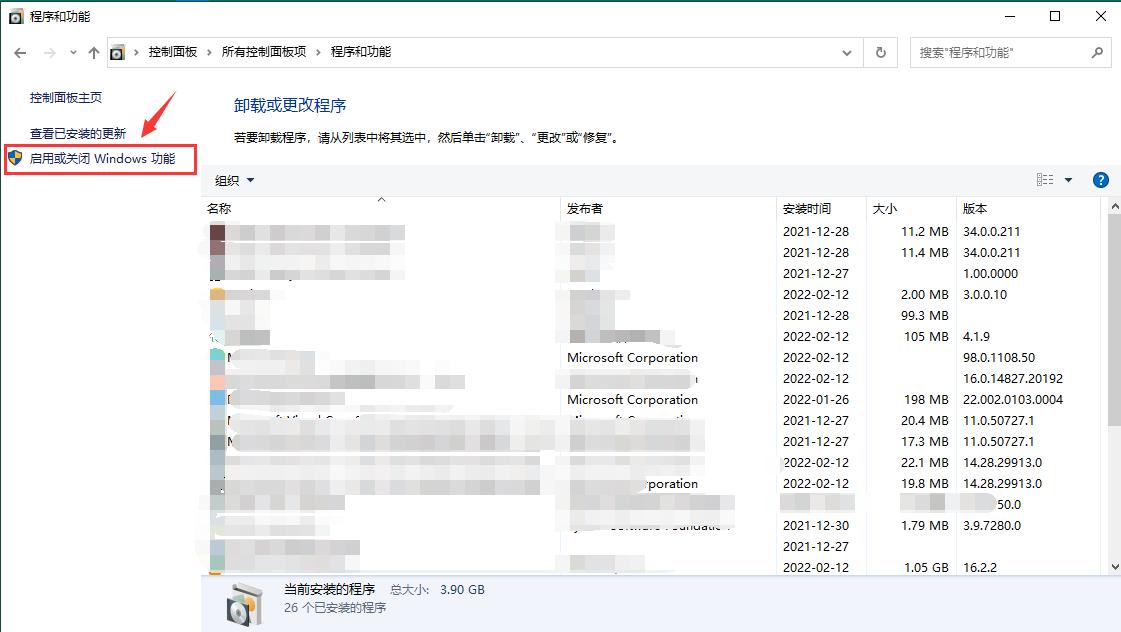This screenshot has width=1121, height=632.
Task: Sort the list by 安装时间 column
Action: tap(806, 208)
